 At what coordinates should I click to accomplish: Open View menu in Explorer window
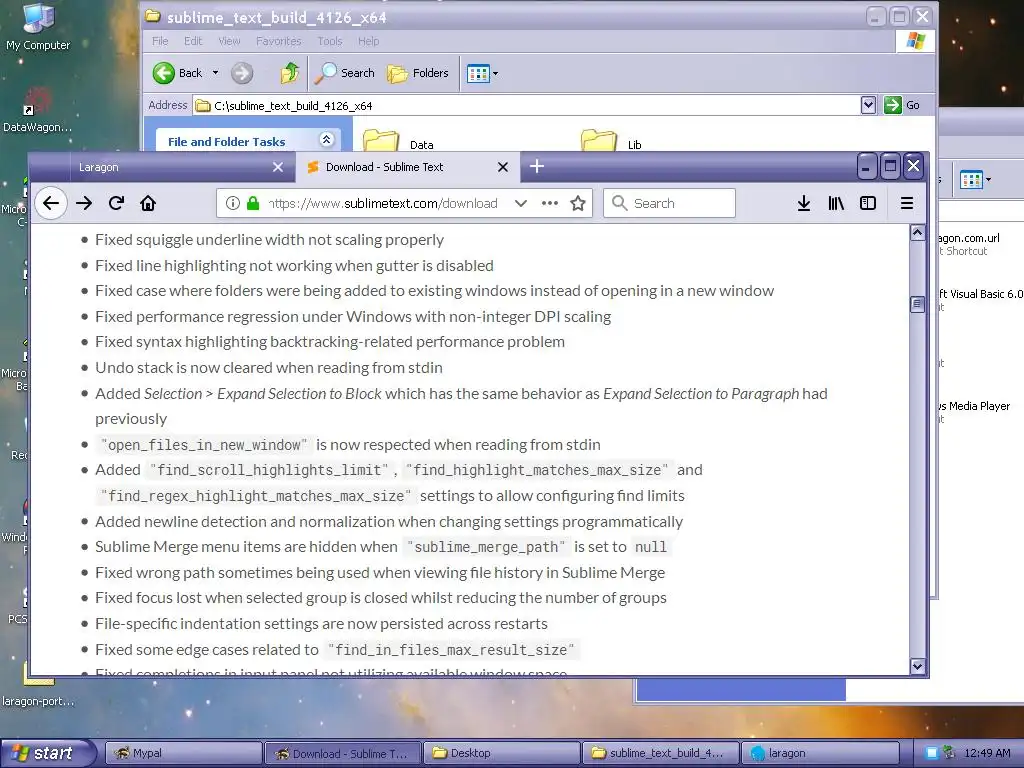point(229,41)
